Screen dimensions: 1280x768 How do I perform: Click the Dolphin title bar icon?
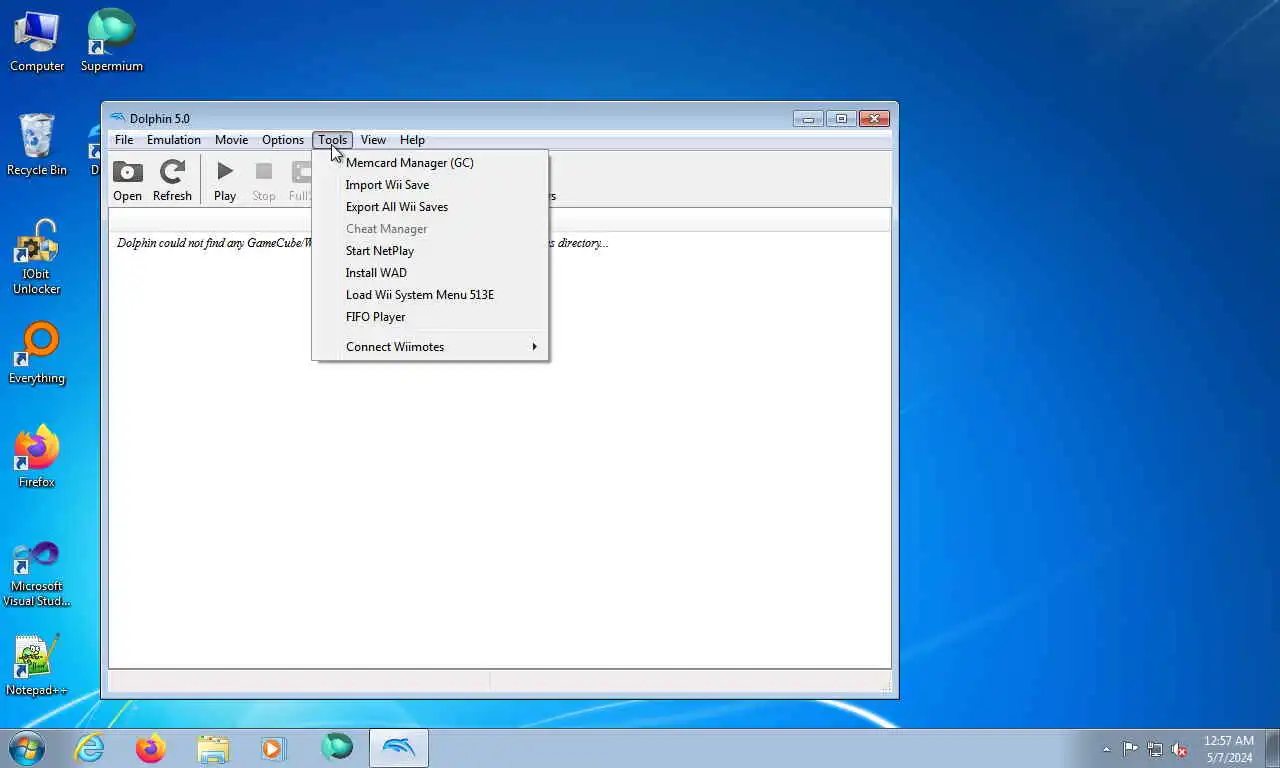(x=118, y=118)
